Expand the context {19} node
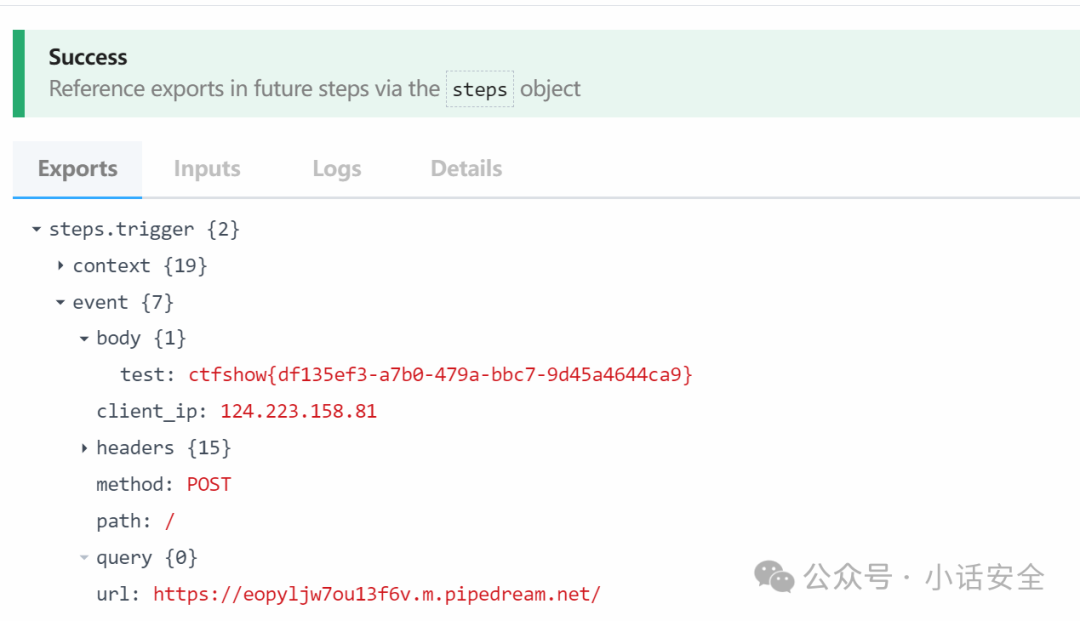The width and height of the screenshot is (1080, 621). (61, 266)
